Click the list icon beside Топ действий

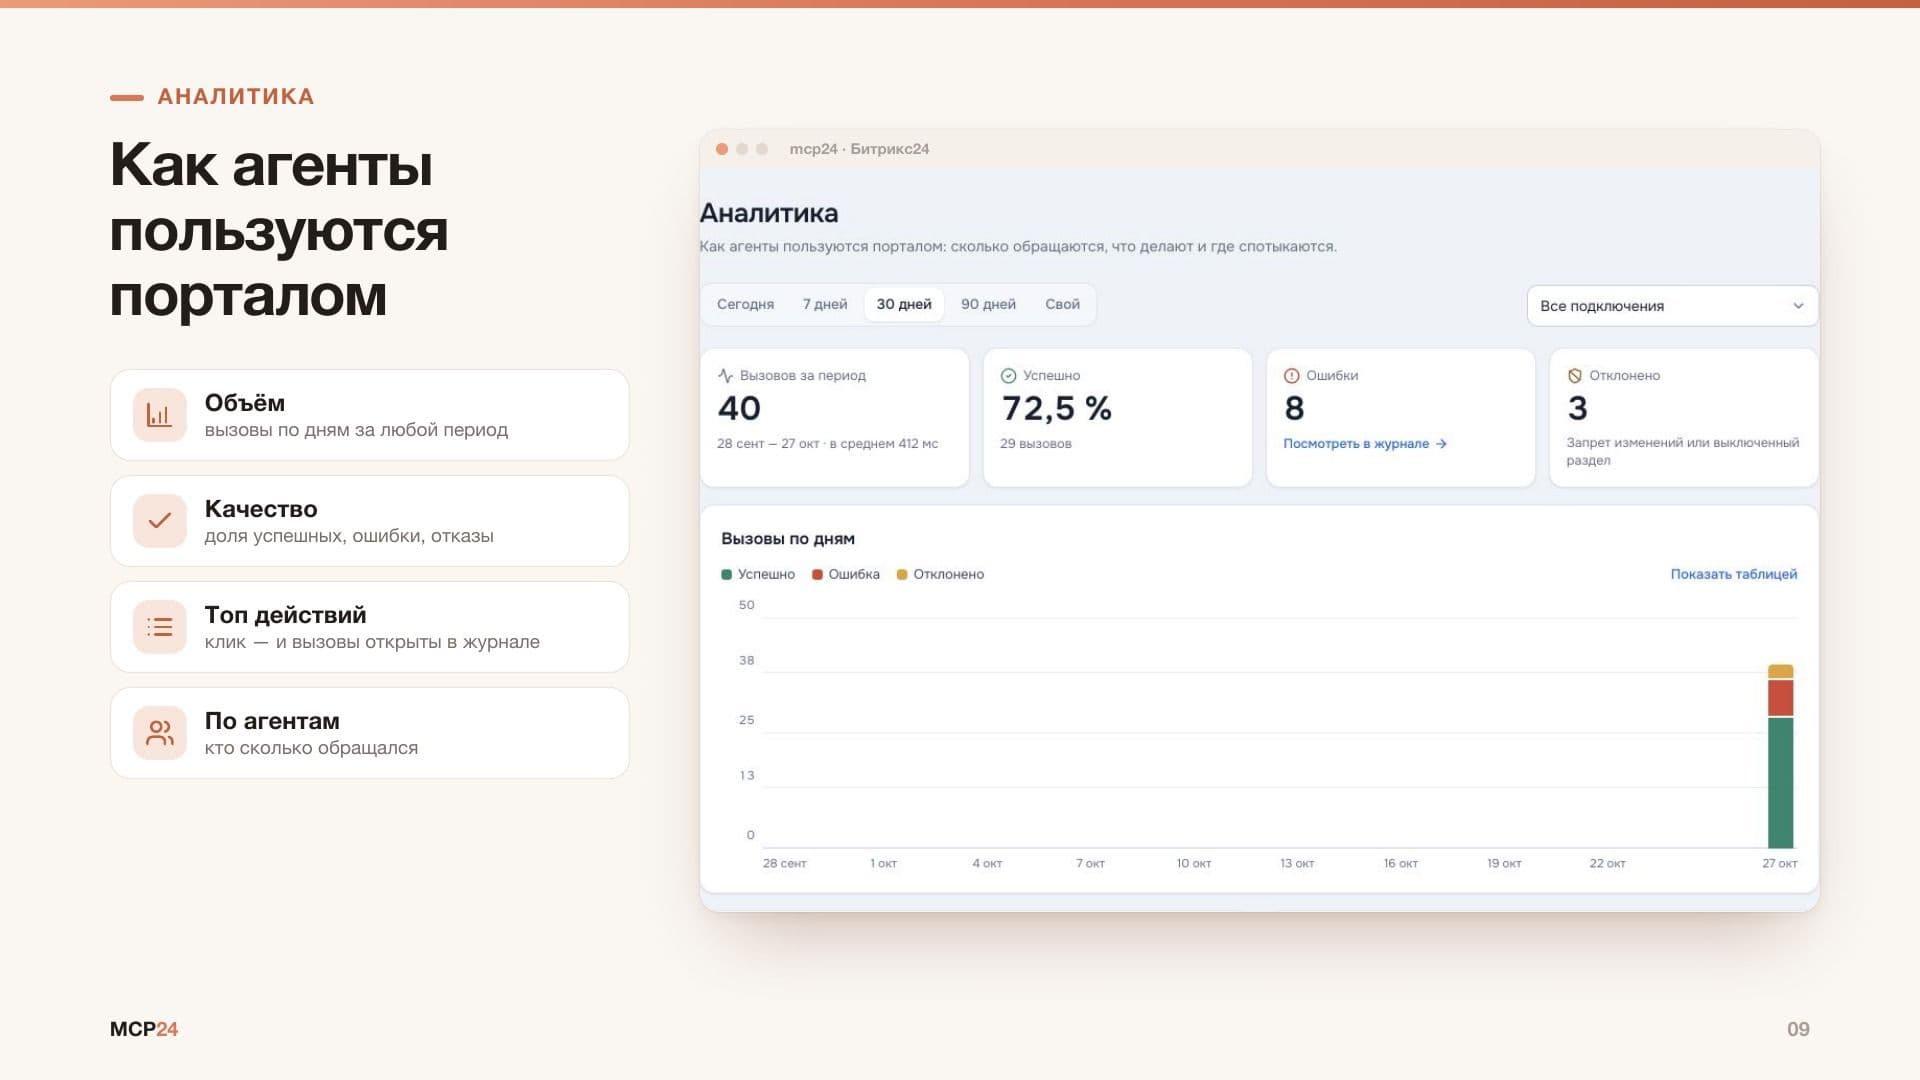[159, 627]
